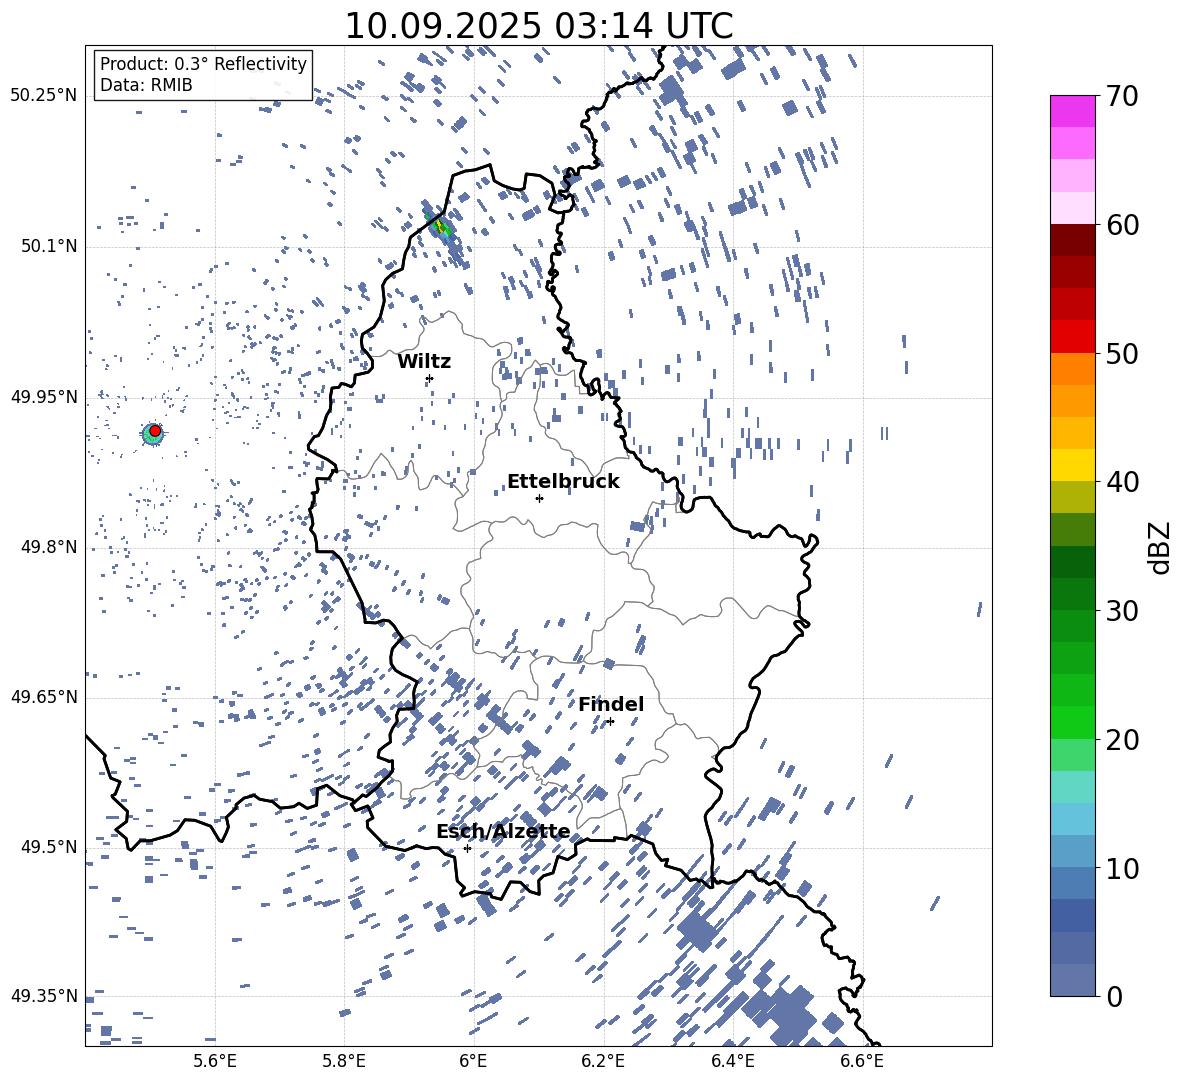
Task: Click the 'Product: 0.3° Reflectivity' label
Action: [203, 63]
